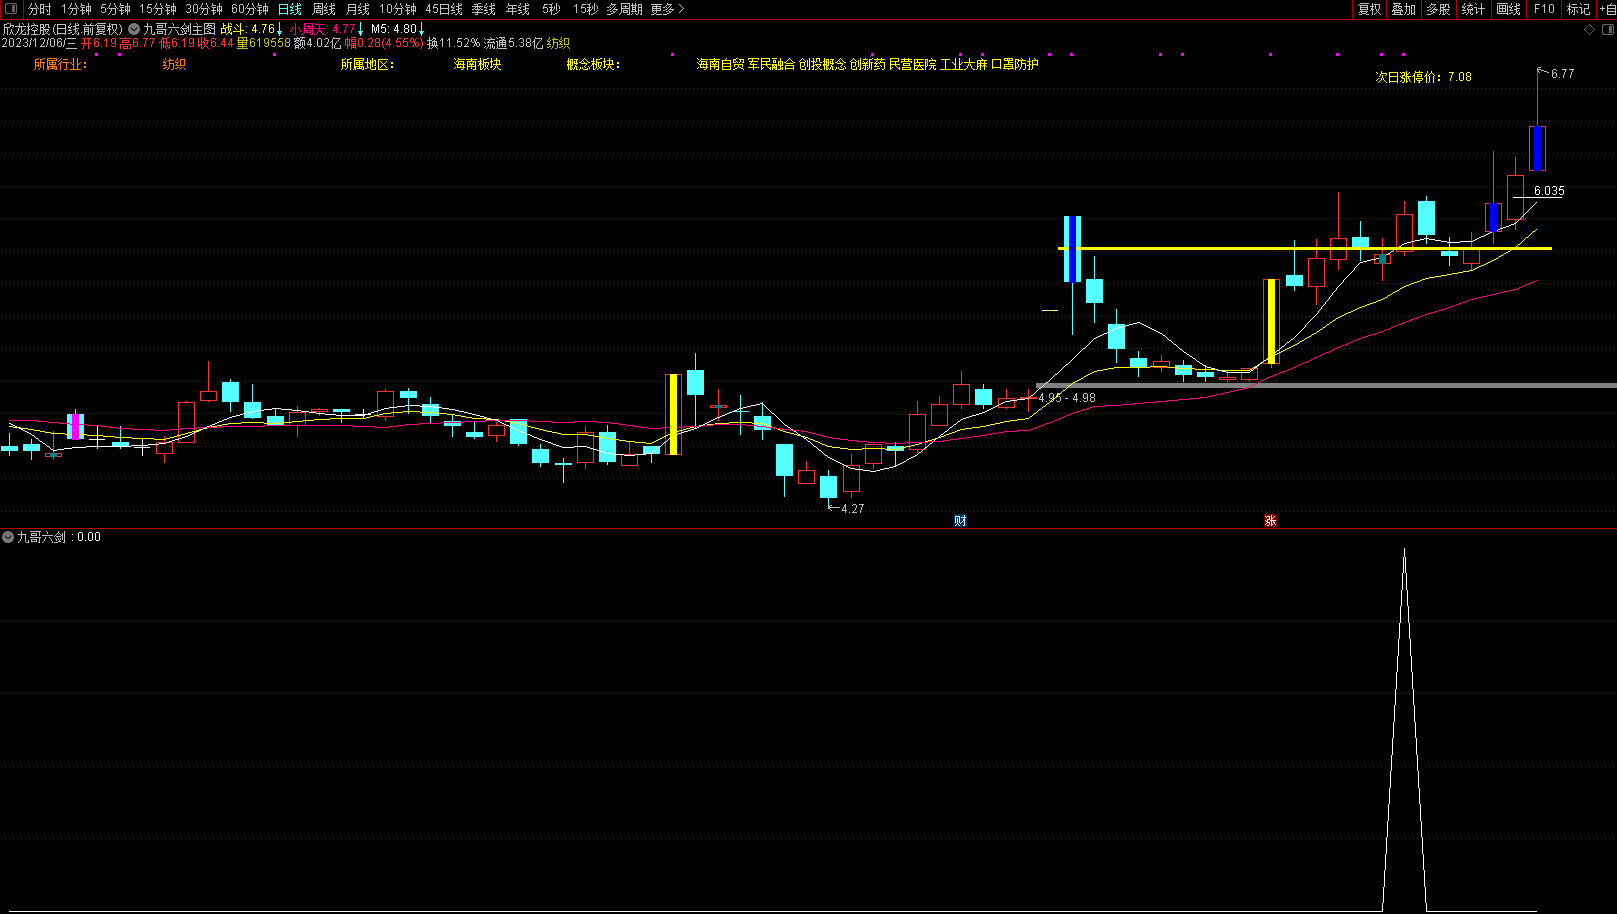Click the gray horizontal support line
Viewport: 1617px width, 914px height.
(x=1326, y=385)
